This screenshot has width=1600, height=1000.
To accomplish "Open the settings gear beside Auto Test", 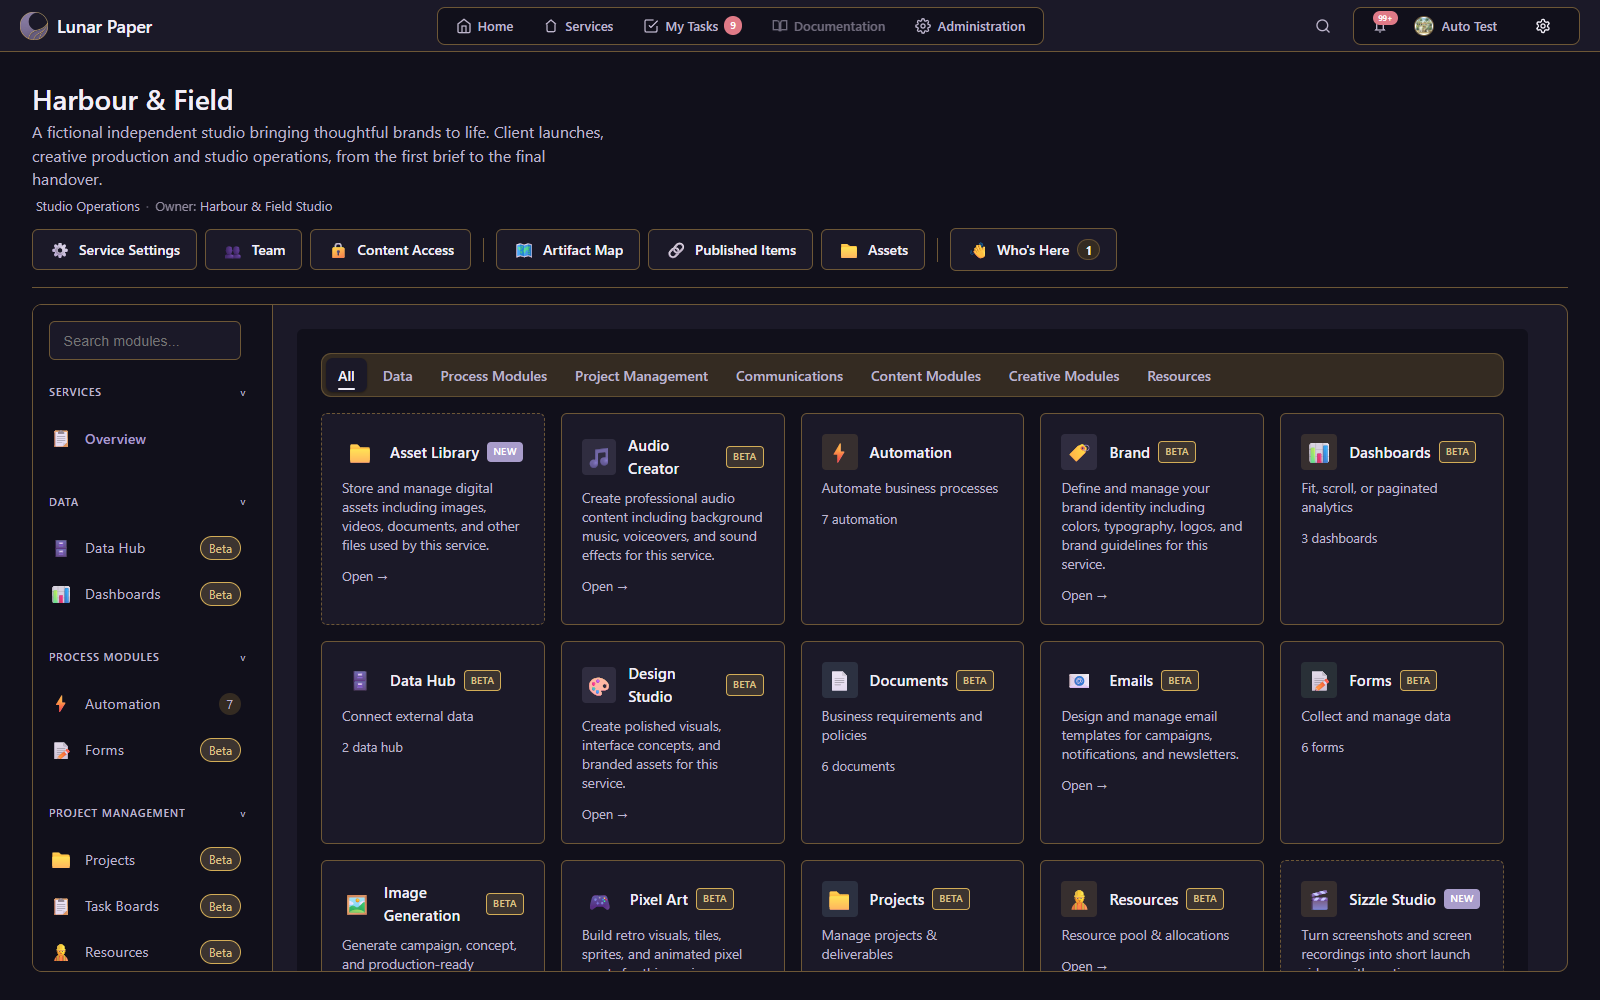I will (1543, 26).
